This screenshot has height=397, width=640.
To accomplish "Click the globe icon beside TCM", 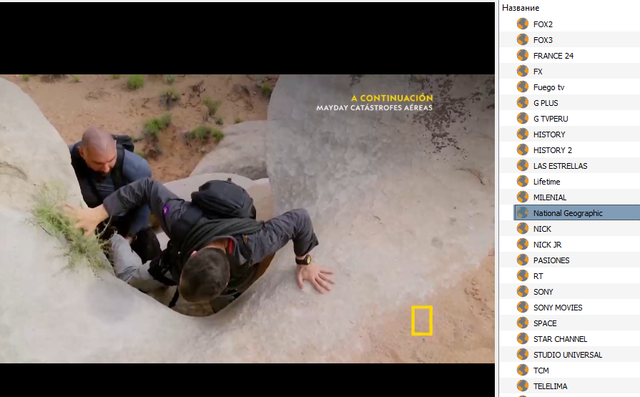I will pos(522,370).
